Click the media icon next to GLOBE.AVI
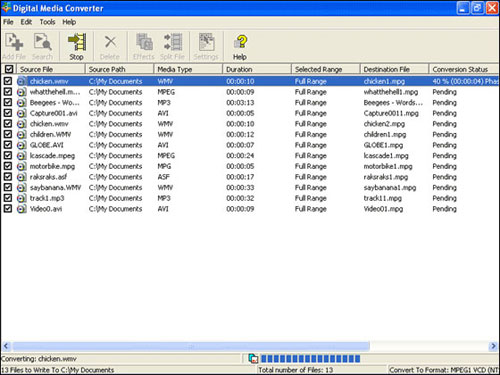 point(22,145)
